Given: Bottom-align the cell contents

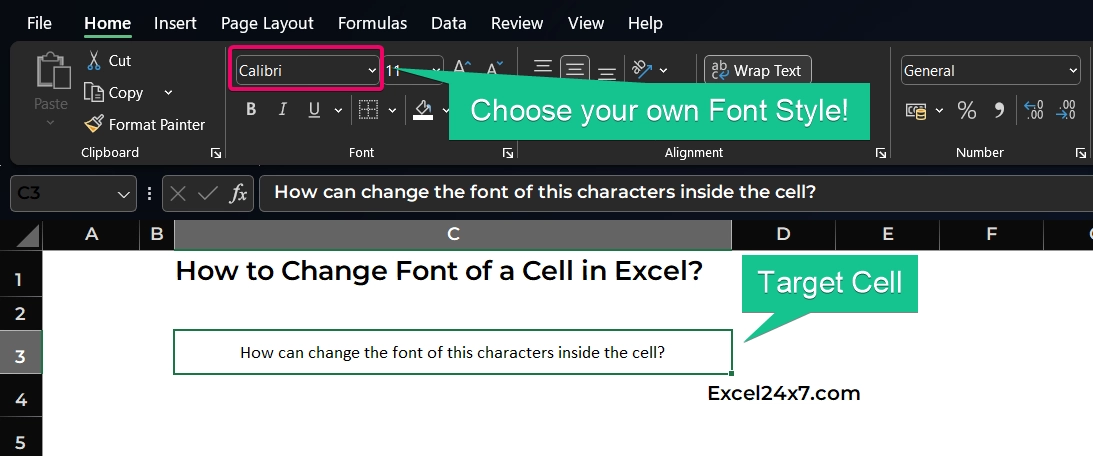Looking at the screenshot, I should pyautogui.click(x=607, y=72).
